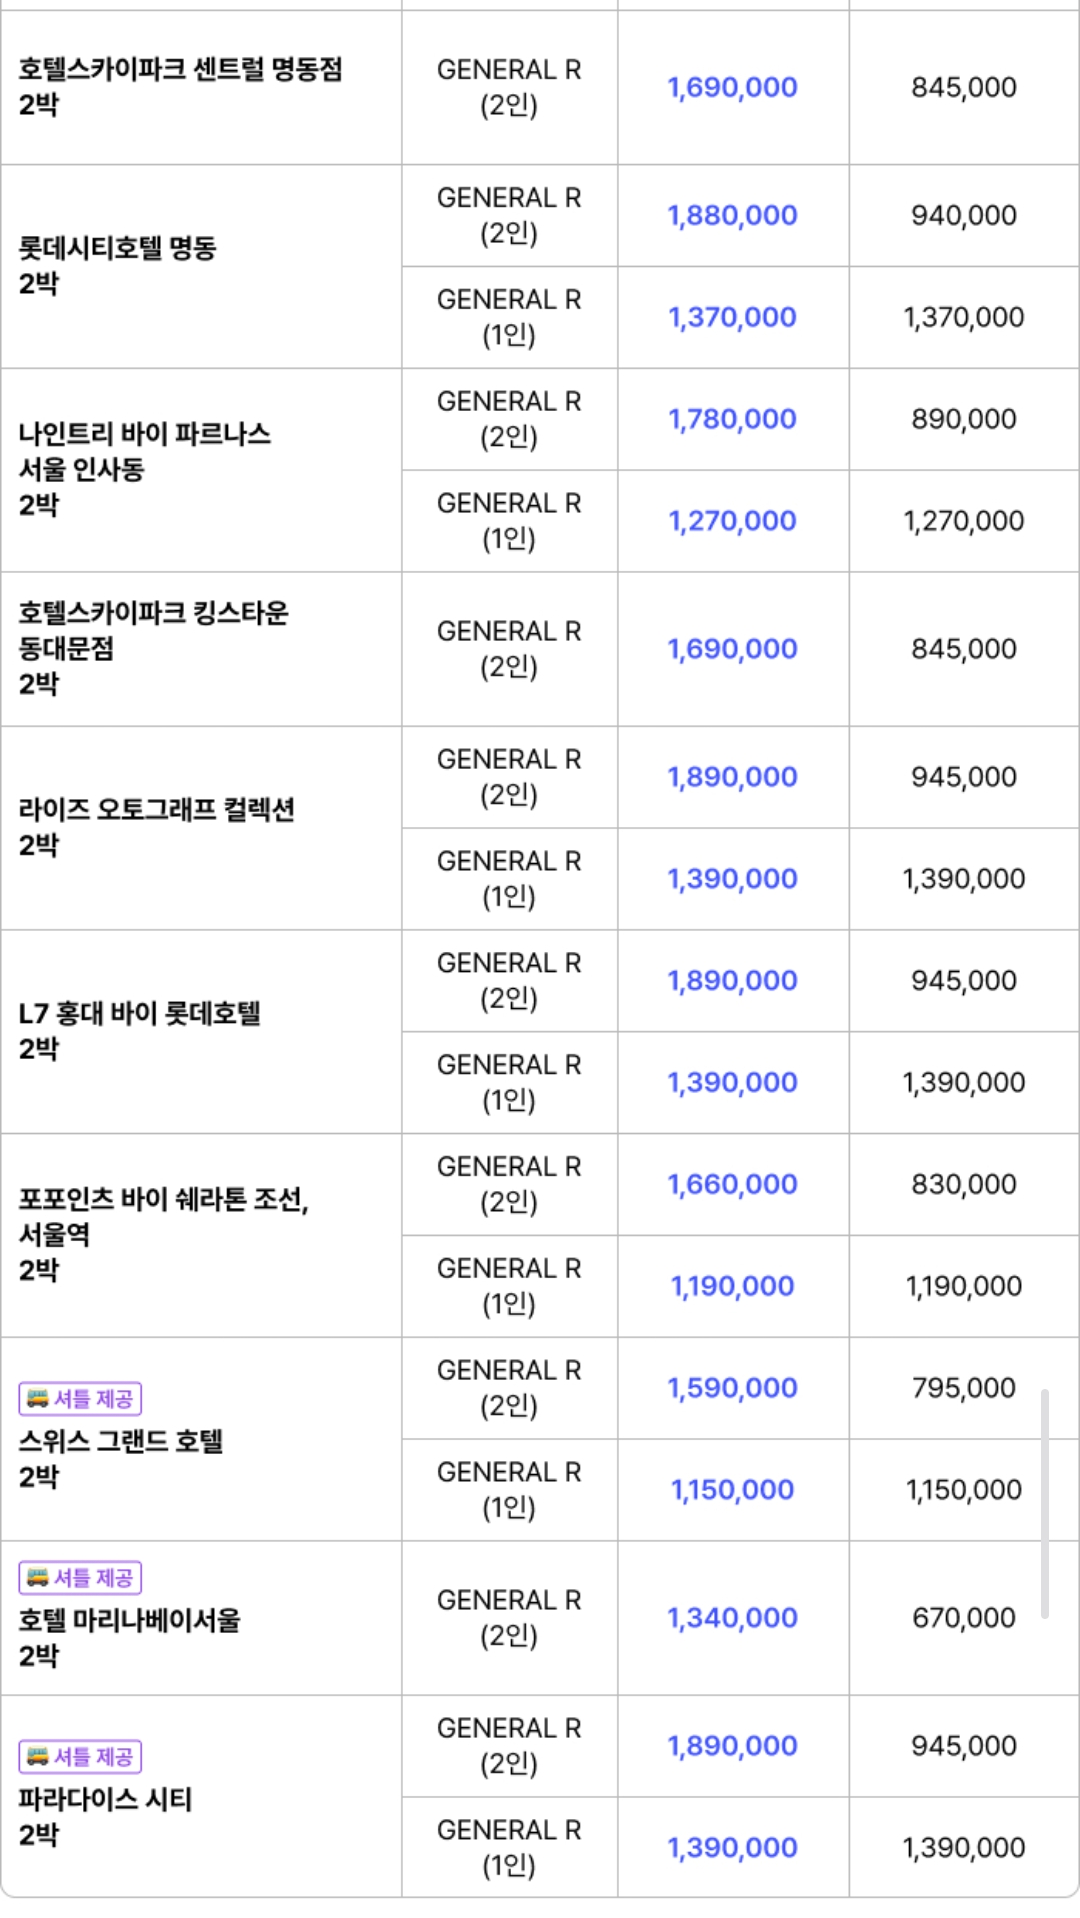Open the 1,880,000 price for 롯데시티호텔 명동

732,216
